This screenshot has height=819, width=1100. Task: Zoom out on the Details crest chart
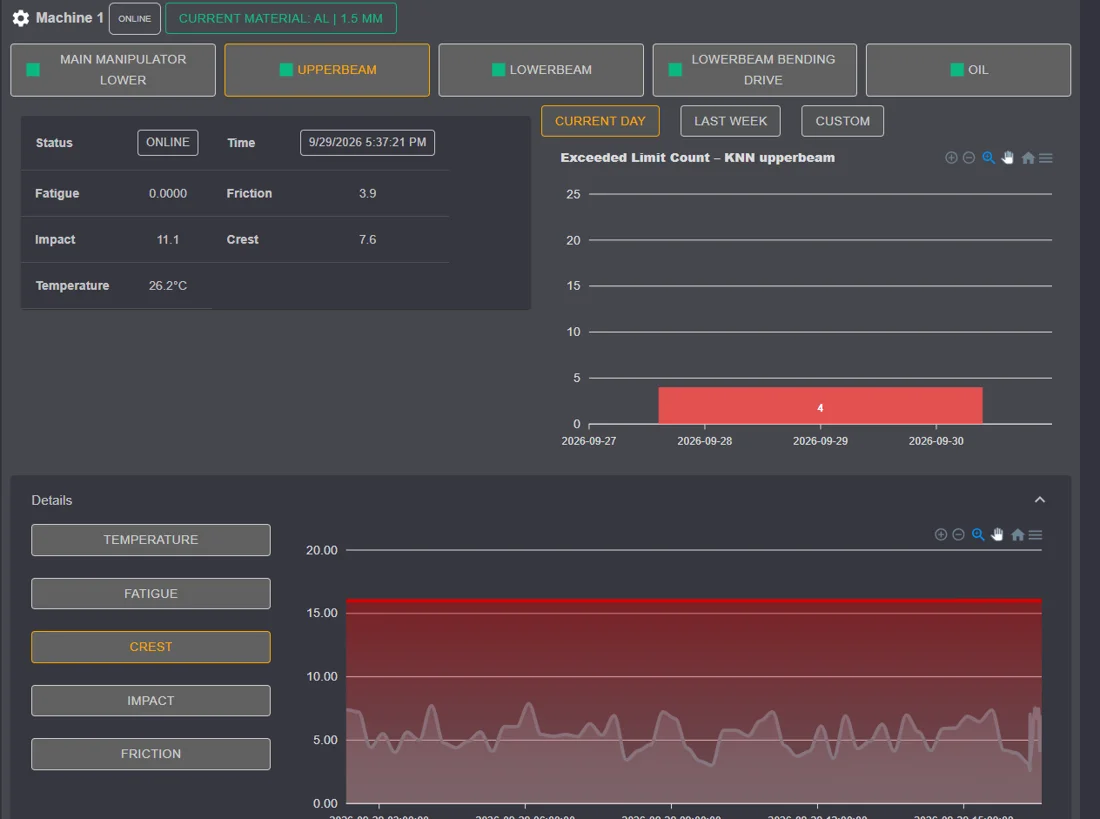click(958, 535)
